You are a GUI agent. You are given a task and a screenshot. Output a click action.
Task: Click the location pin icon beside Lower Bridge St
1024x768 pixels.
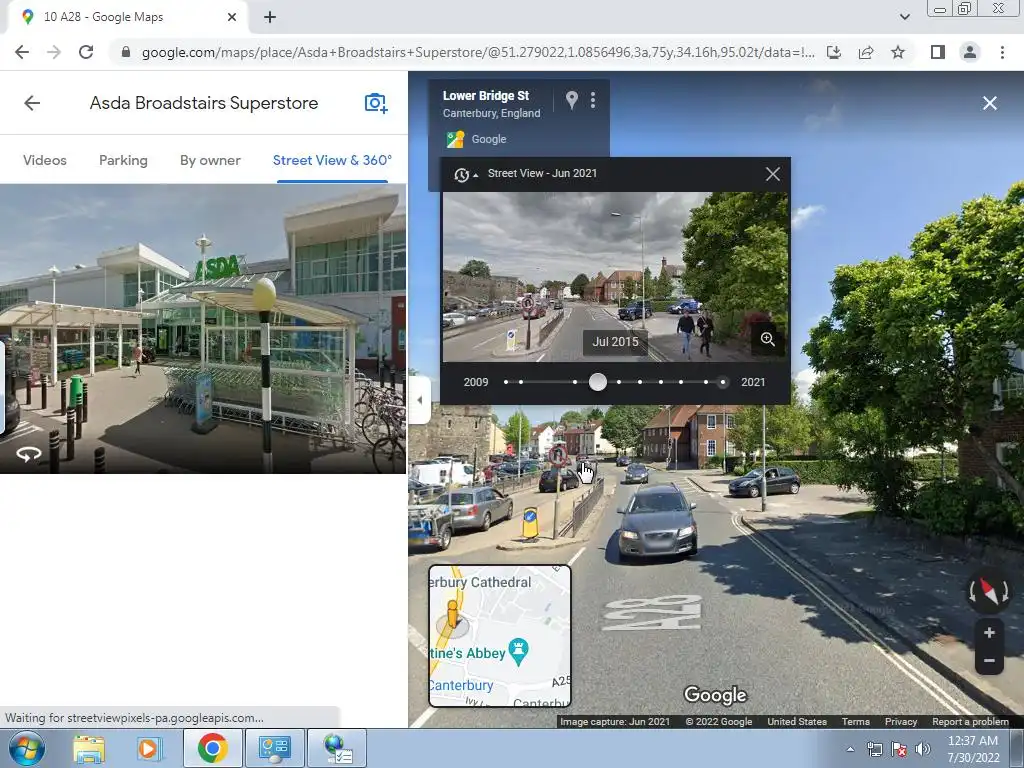tap(571, 100)
